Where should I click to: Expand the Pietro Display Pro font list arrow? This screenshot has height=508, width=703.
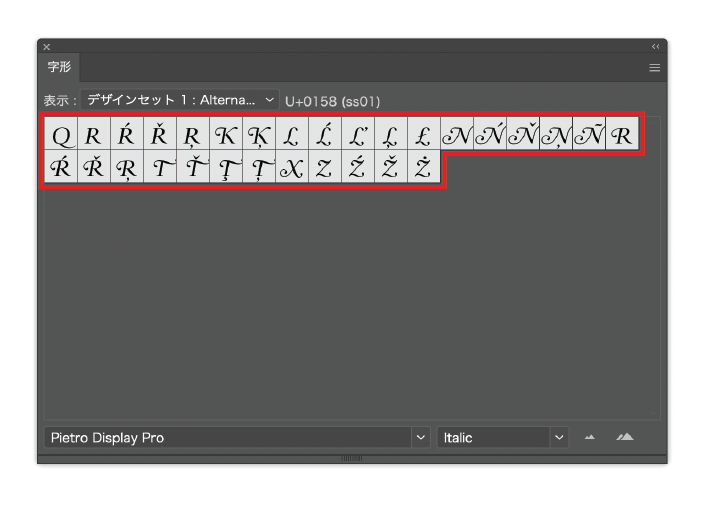(x=420, y=438)
